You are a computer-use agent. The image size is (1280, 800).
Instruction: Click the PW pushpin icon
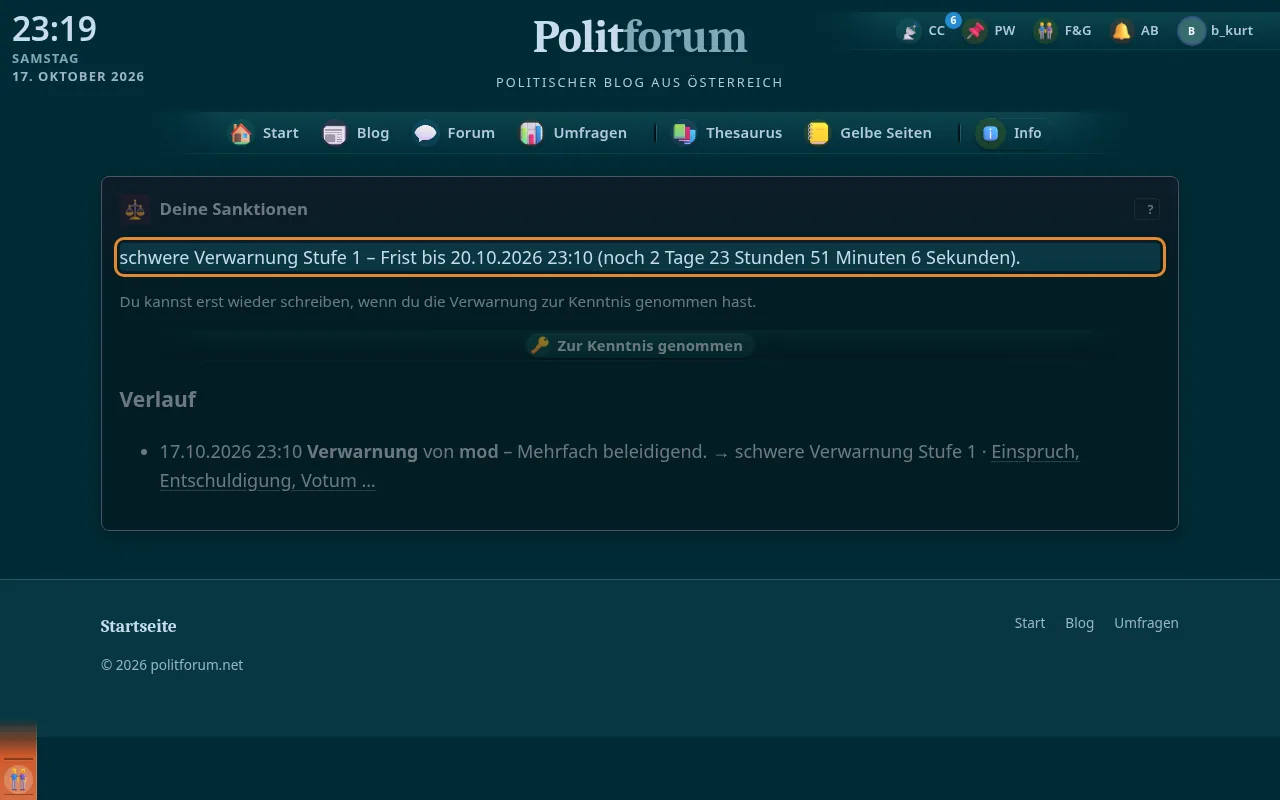pos(975,31)
